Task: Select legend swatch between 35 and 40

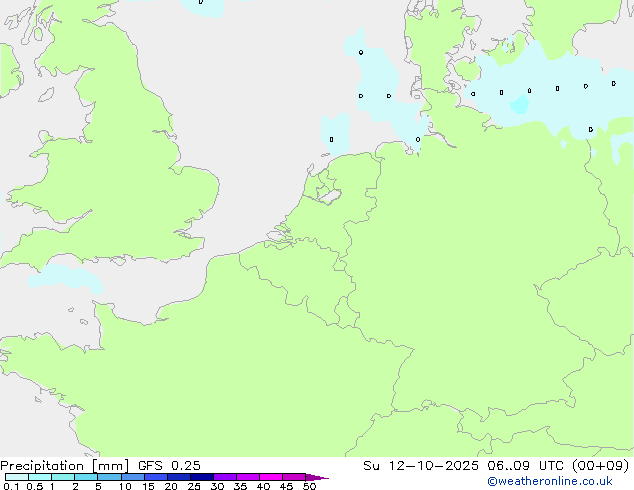Action: tap(248, 477)
